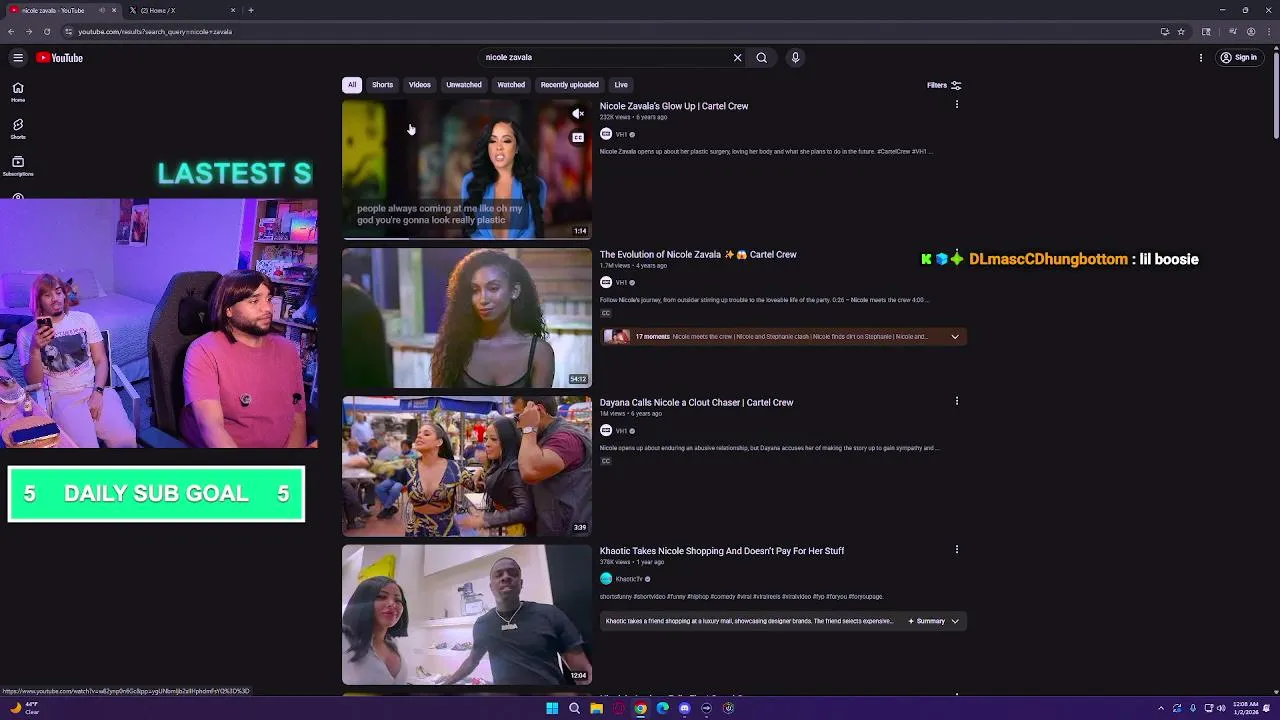
Task: Select the Unwatched filter chip
Action: tap(464, 85)
